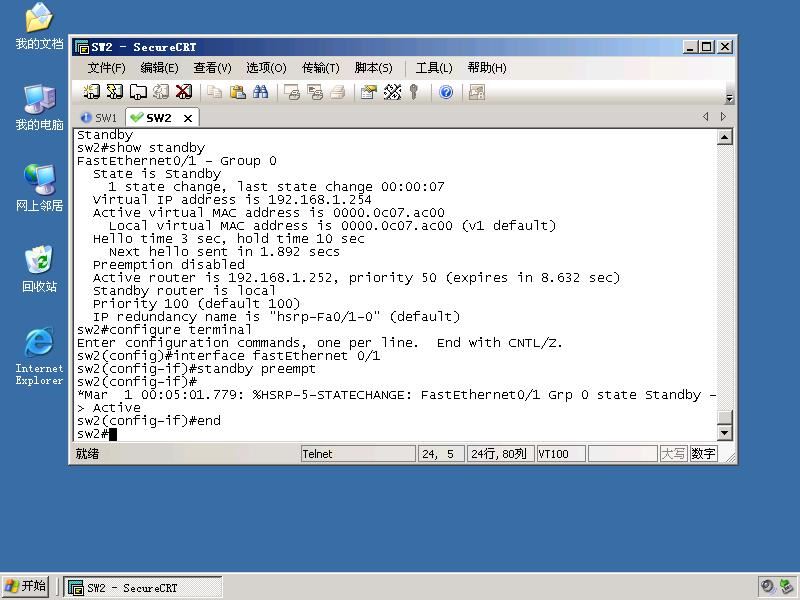Click the Paste clipboard icon
The width and height of the screenshot is (800, 600).
point(237,92)
